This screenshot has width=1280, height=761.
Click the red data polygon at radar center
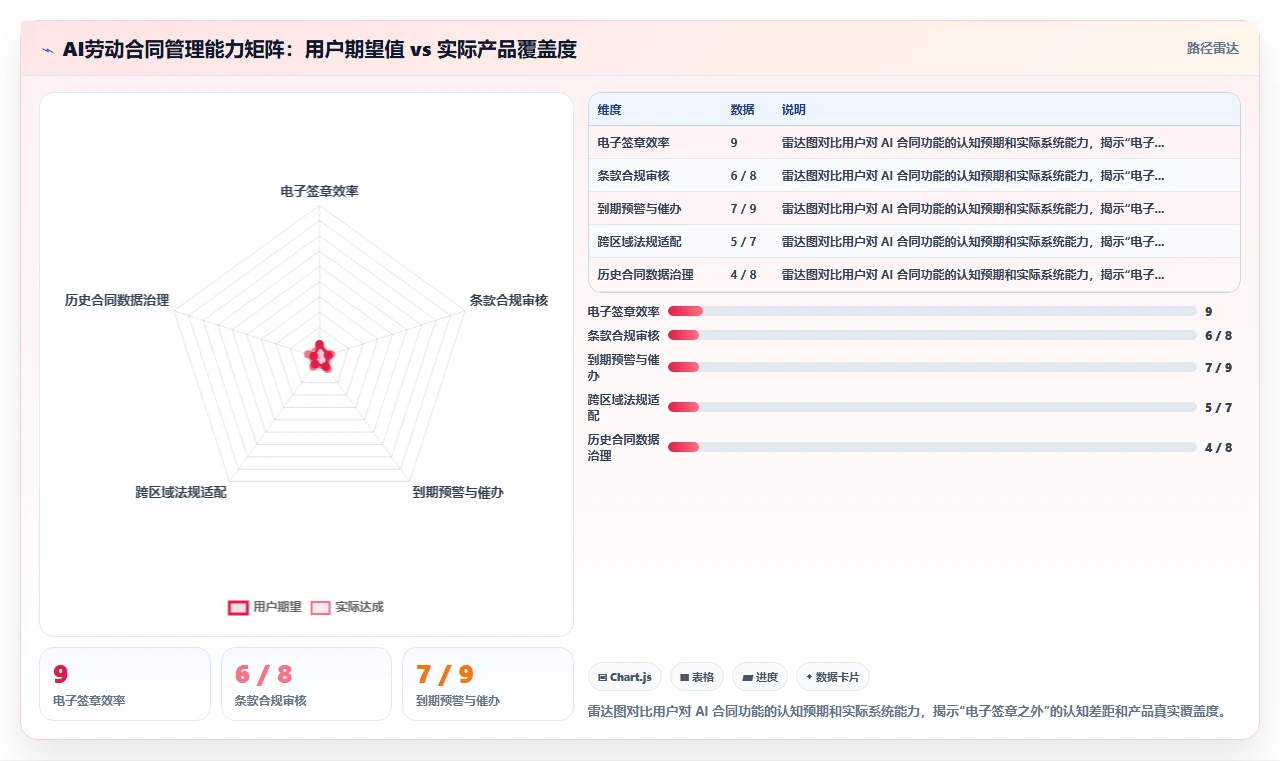point(319,356)
